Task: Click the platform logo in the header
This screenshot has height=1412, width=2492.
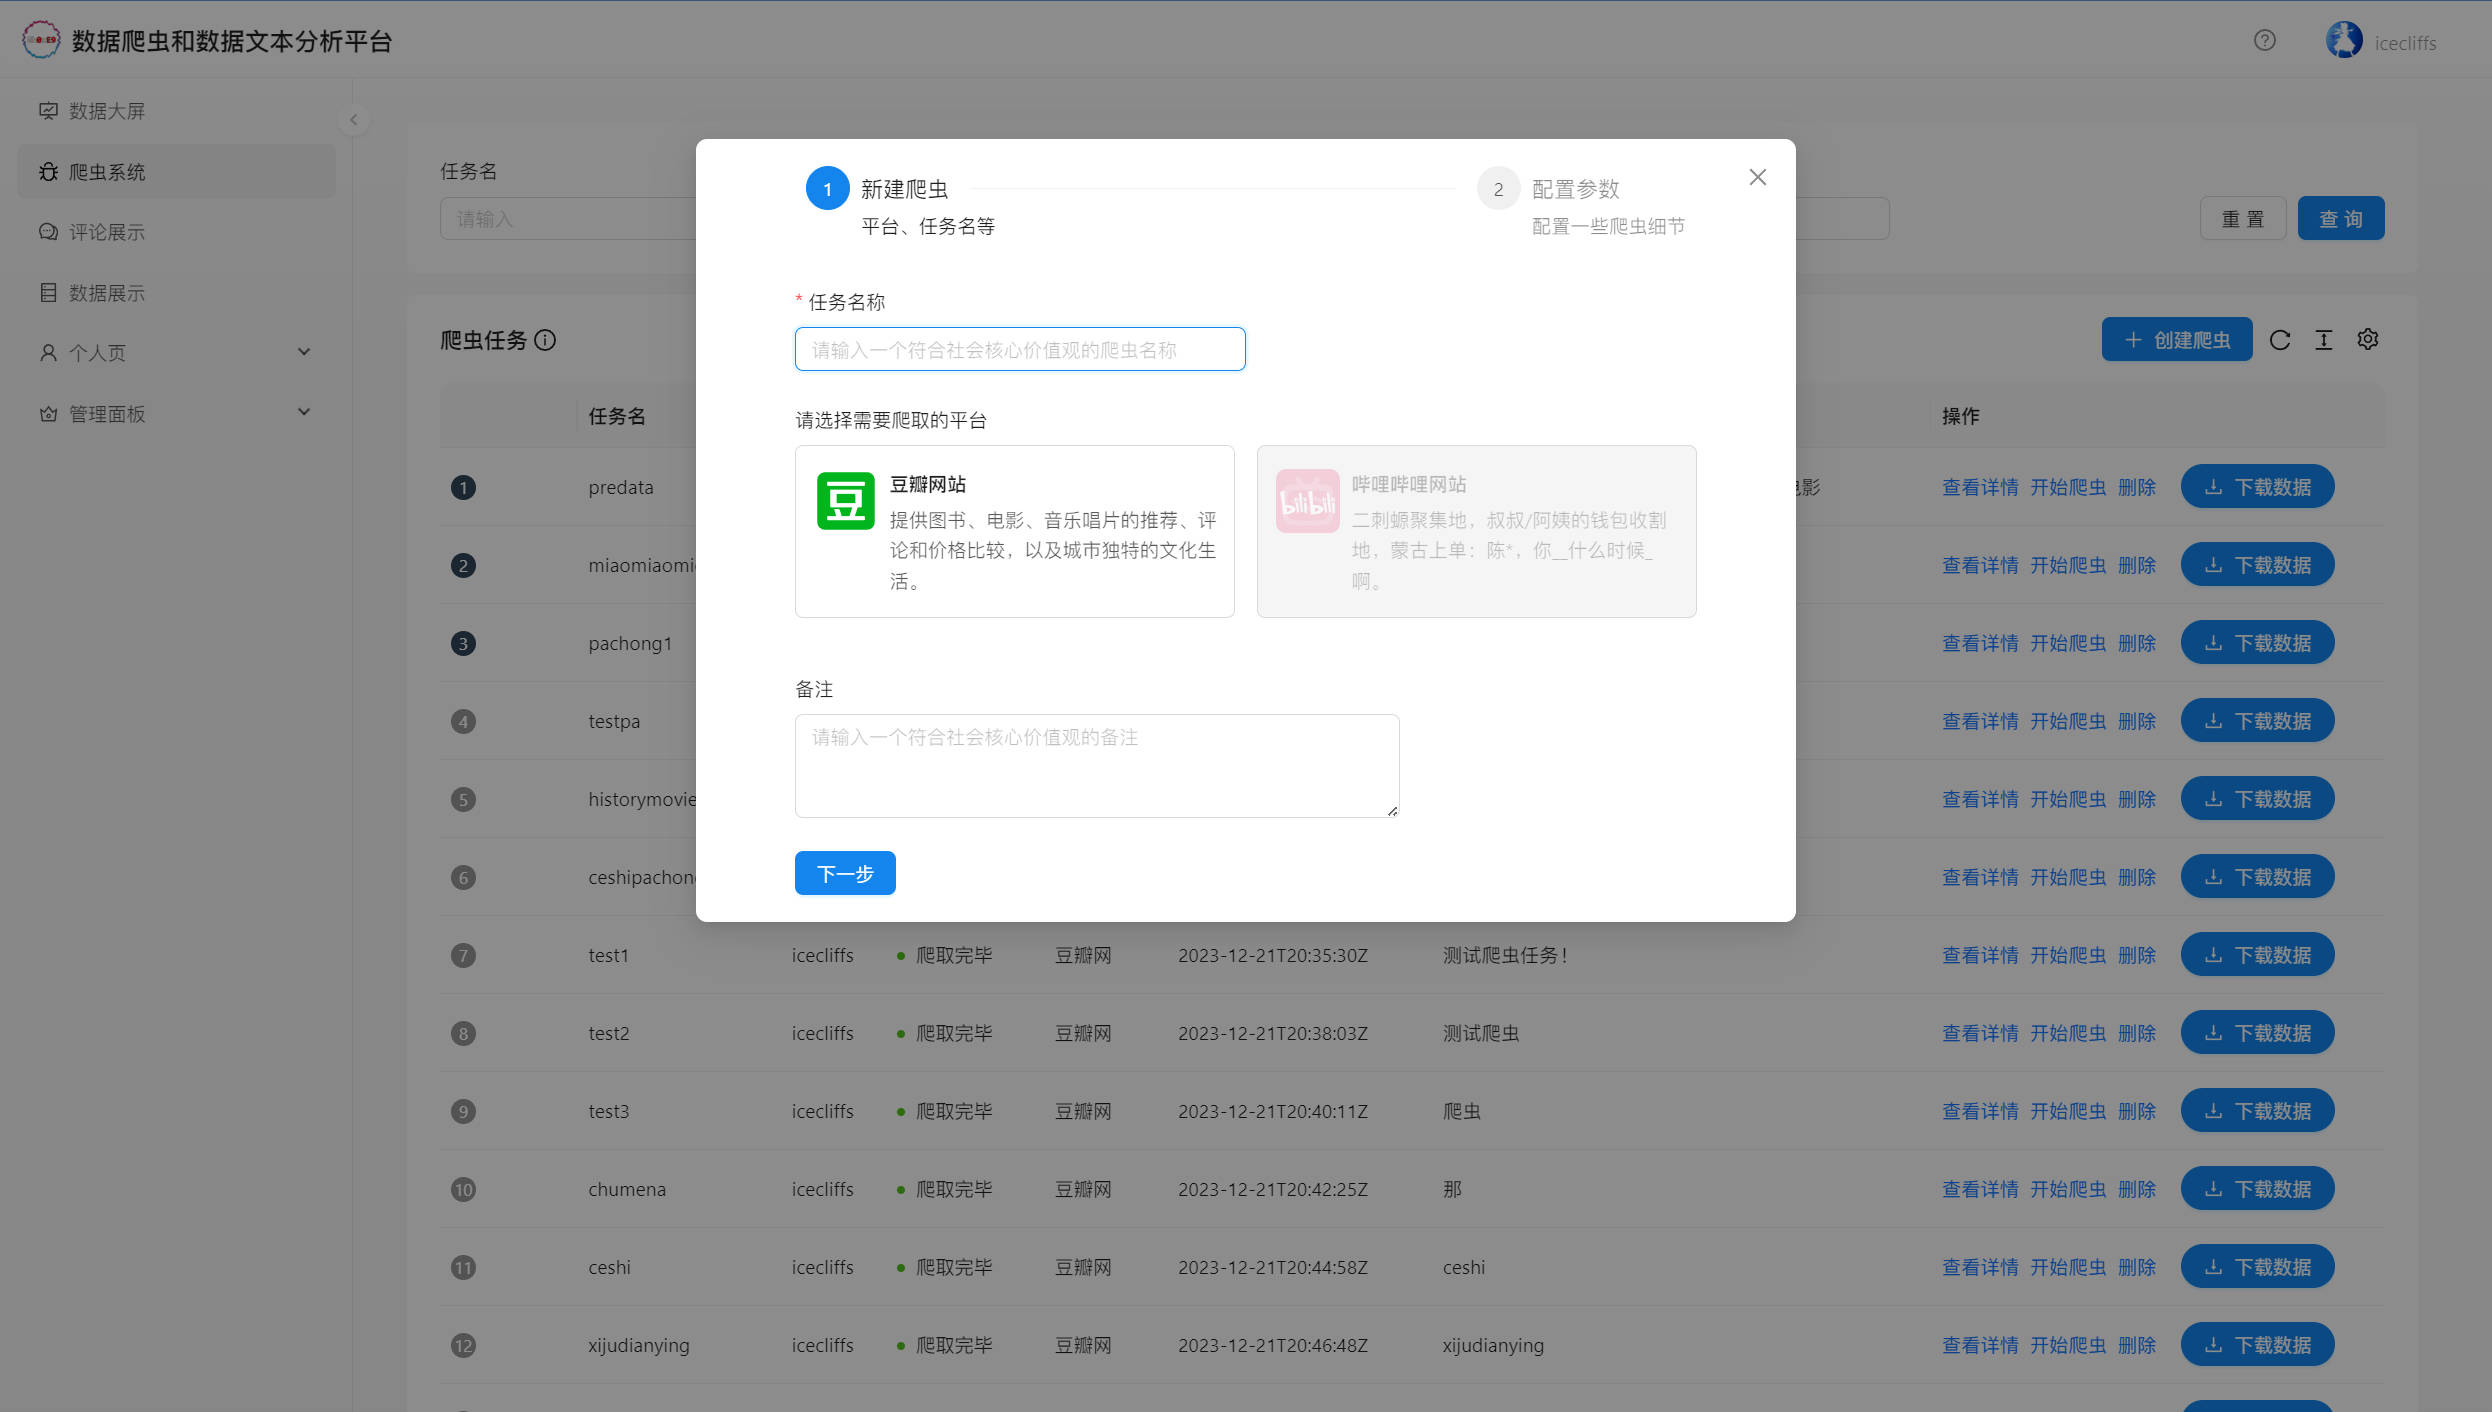Action: [41, 40]
